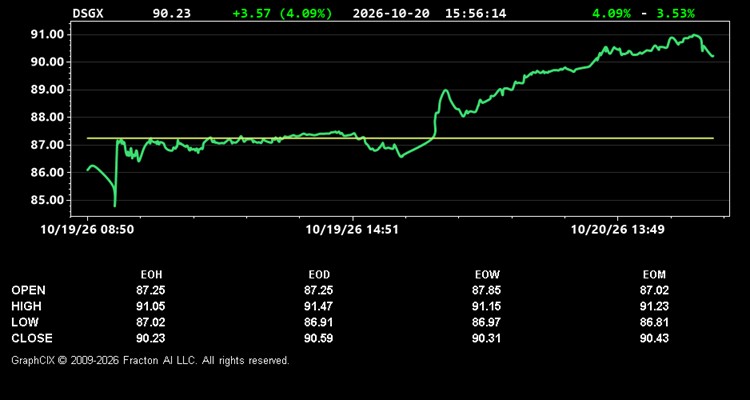Click EOH high value 91.05

(151, 306)
